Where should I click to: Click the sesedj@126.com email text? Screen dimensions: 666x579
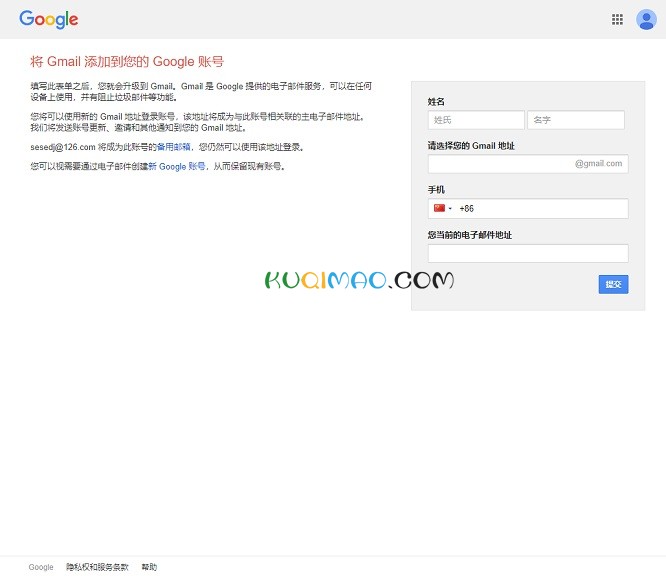click(x=63, y=147)
